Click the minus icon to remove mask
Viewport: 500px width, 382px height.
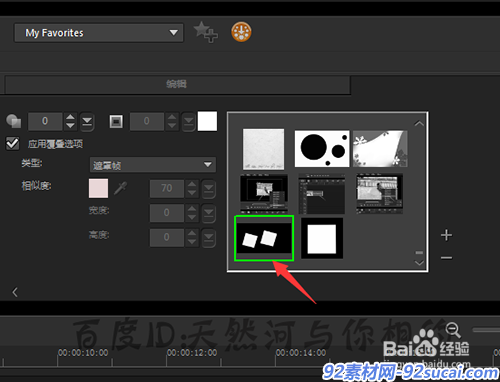(446, 258)
